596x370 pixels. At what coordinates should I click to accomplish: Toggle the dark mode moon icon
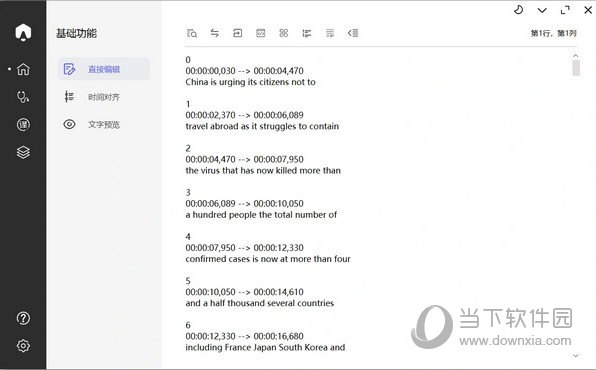point(519,10)
